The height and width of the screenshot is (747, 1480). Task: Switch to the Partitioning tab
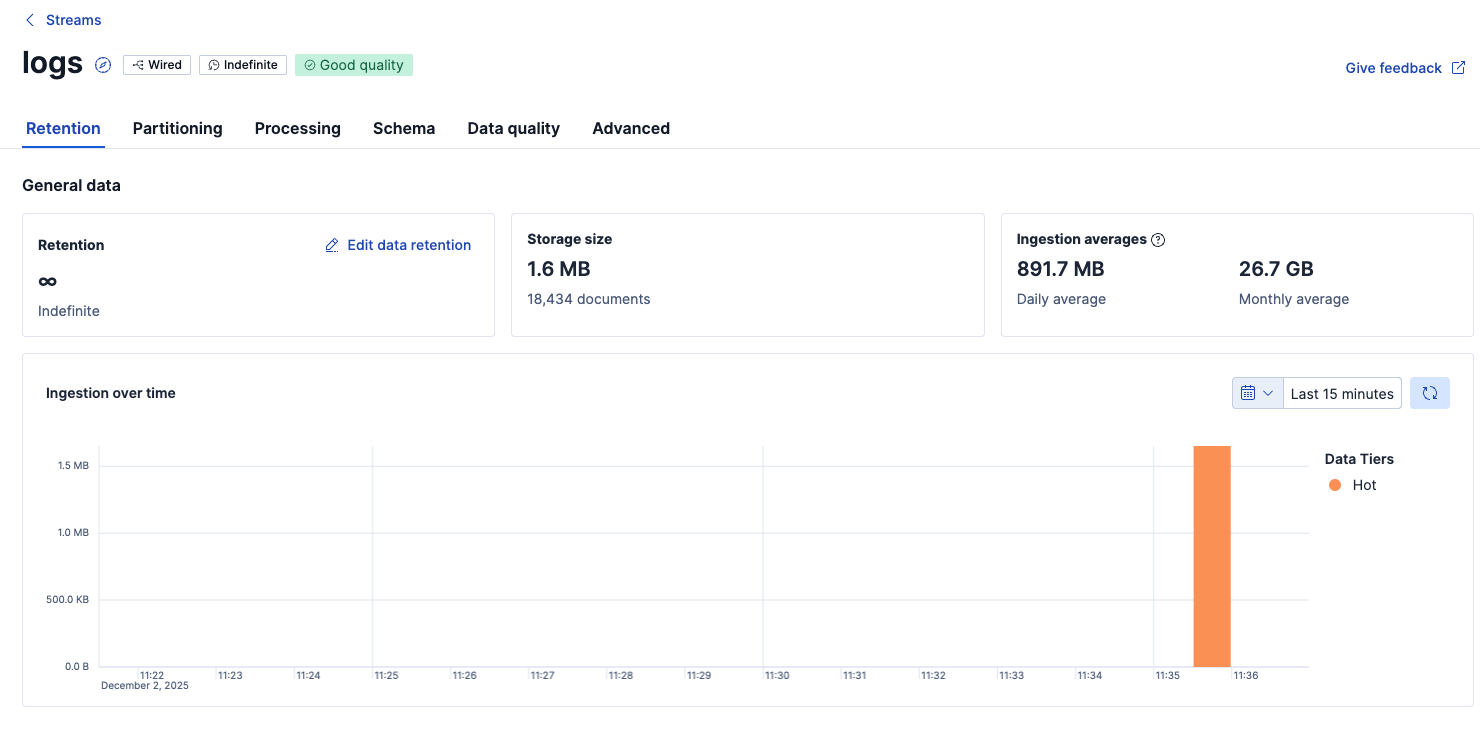coord(178,128)
